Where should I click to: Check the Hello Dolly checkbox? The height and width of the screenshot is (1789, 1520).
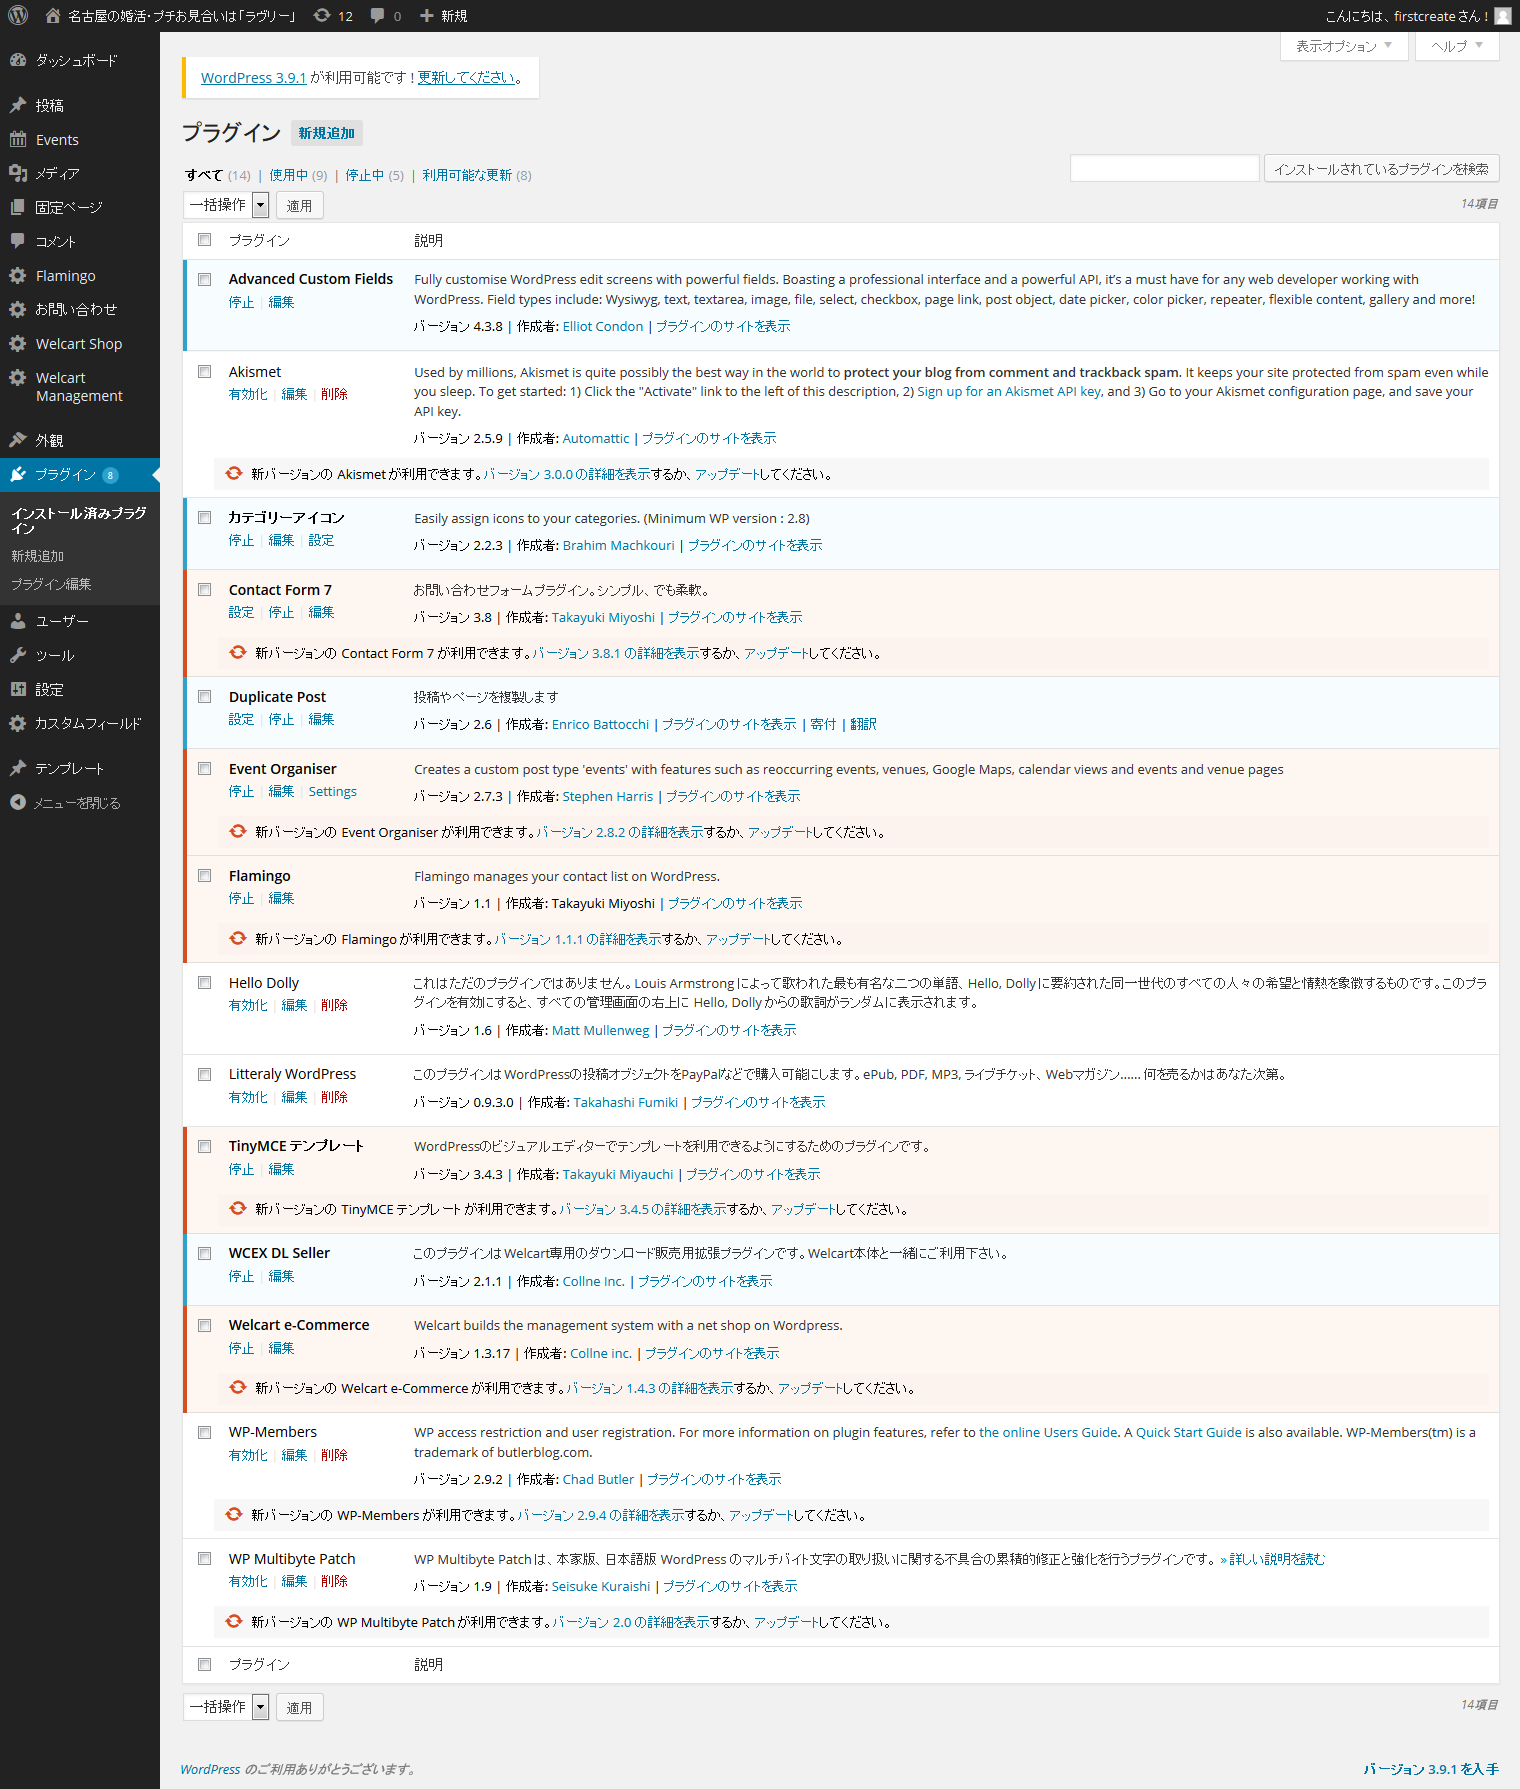click(205, 983)
